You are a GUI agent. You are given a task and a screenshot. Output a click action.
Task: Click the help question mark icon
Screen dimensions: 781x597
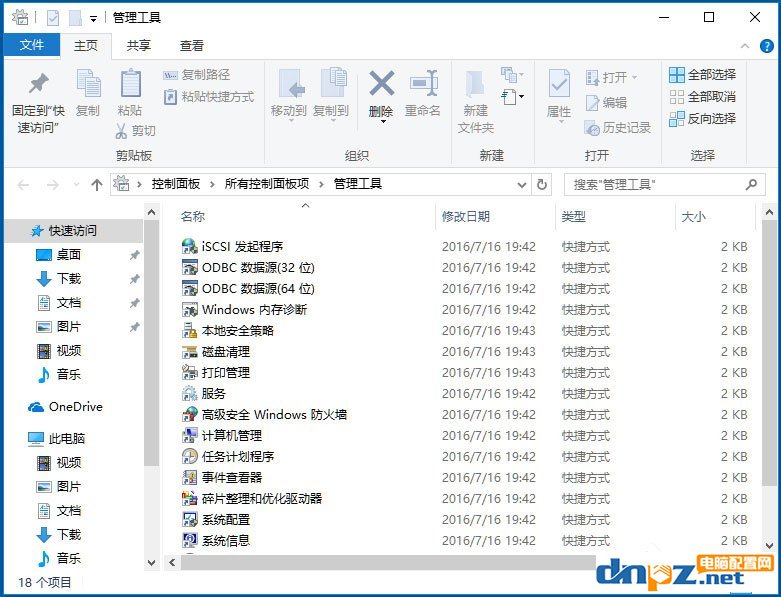pos(767,46)
